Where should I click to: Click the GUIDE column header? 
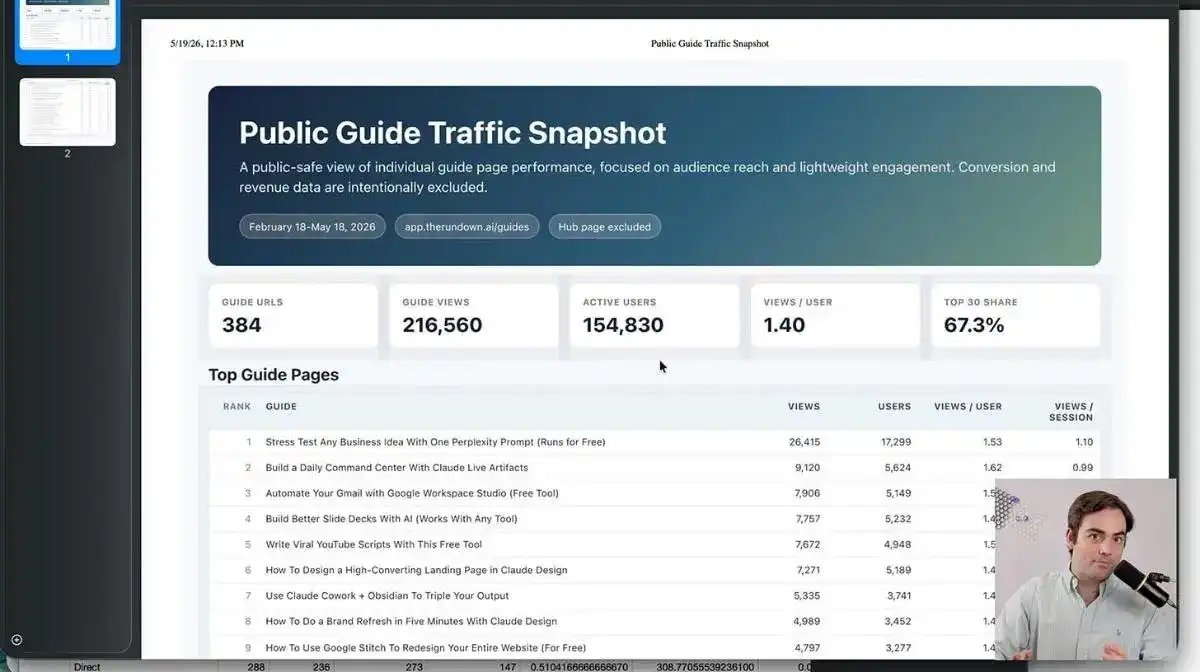(x=281, y=407)
